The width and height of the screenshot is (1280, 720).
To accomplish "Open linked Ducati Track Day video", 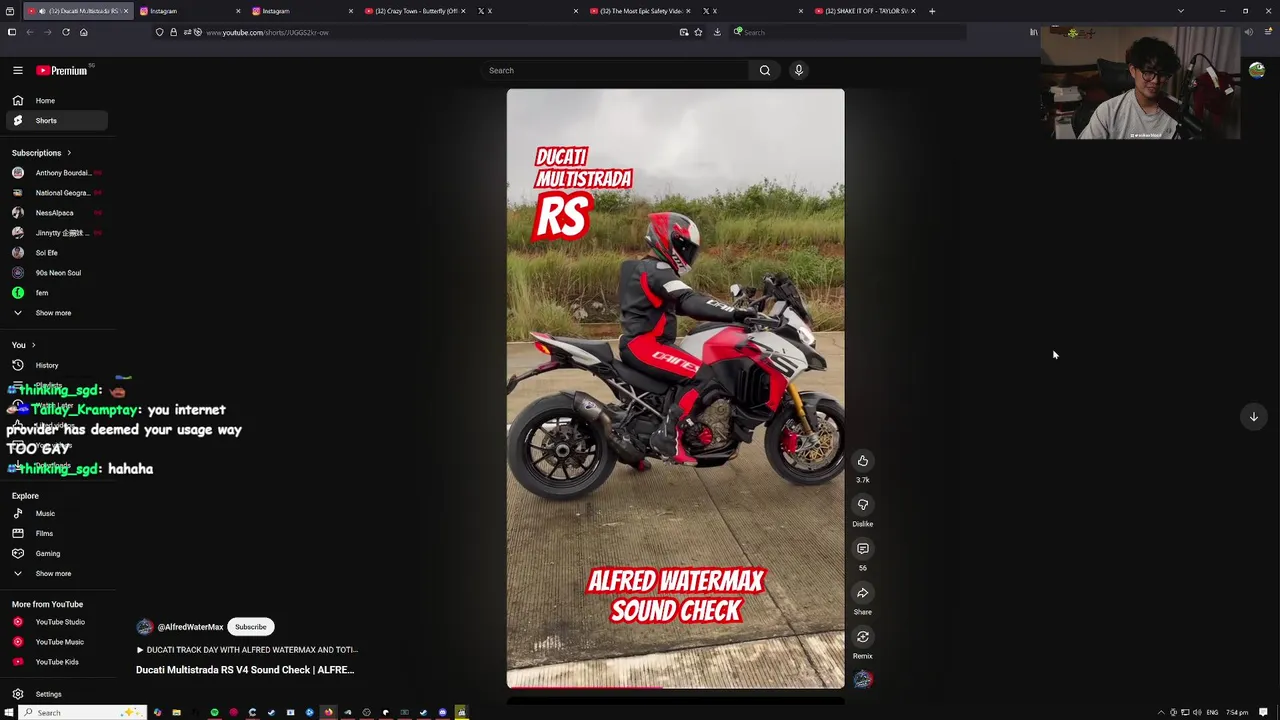I will click(247, 650).
